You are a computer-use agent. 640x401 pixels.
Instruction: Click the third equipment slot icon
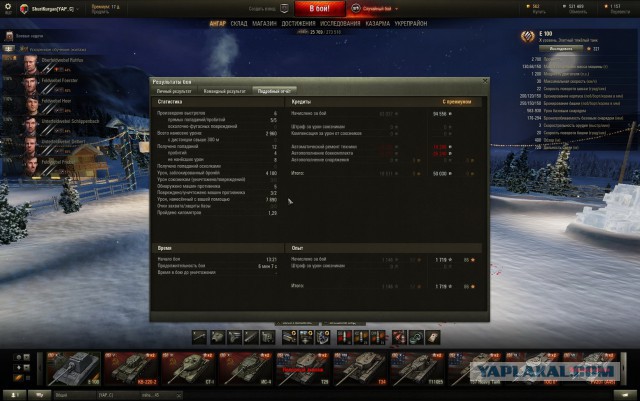click(322, 337)
